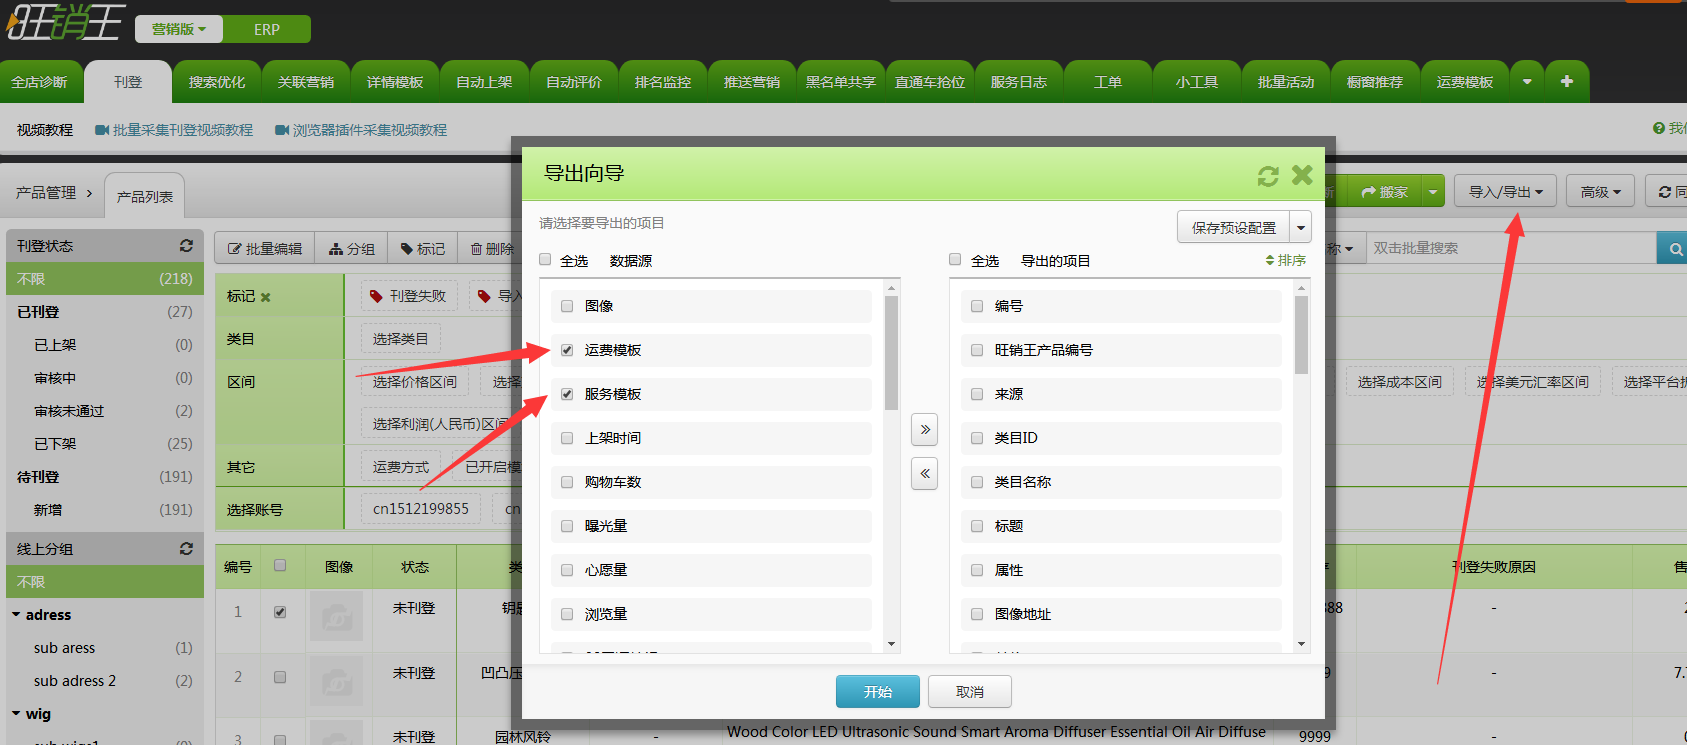
Task: Collapse the wig group tree
Action: pos(16,713)
